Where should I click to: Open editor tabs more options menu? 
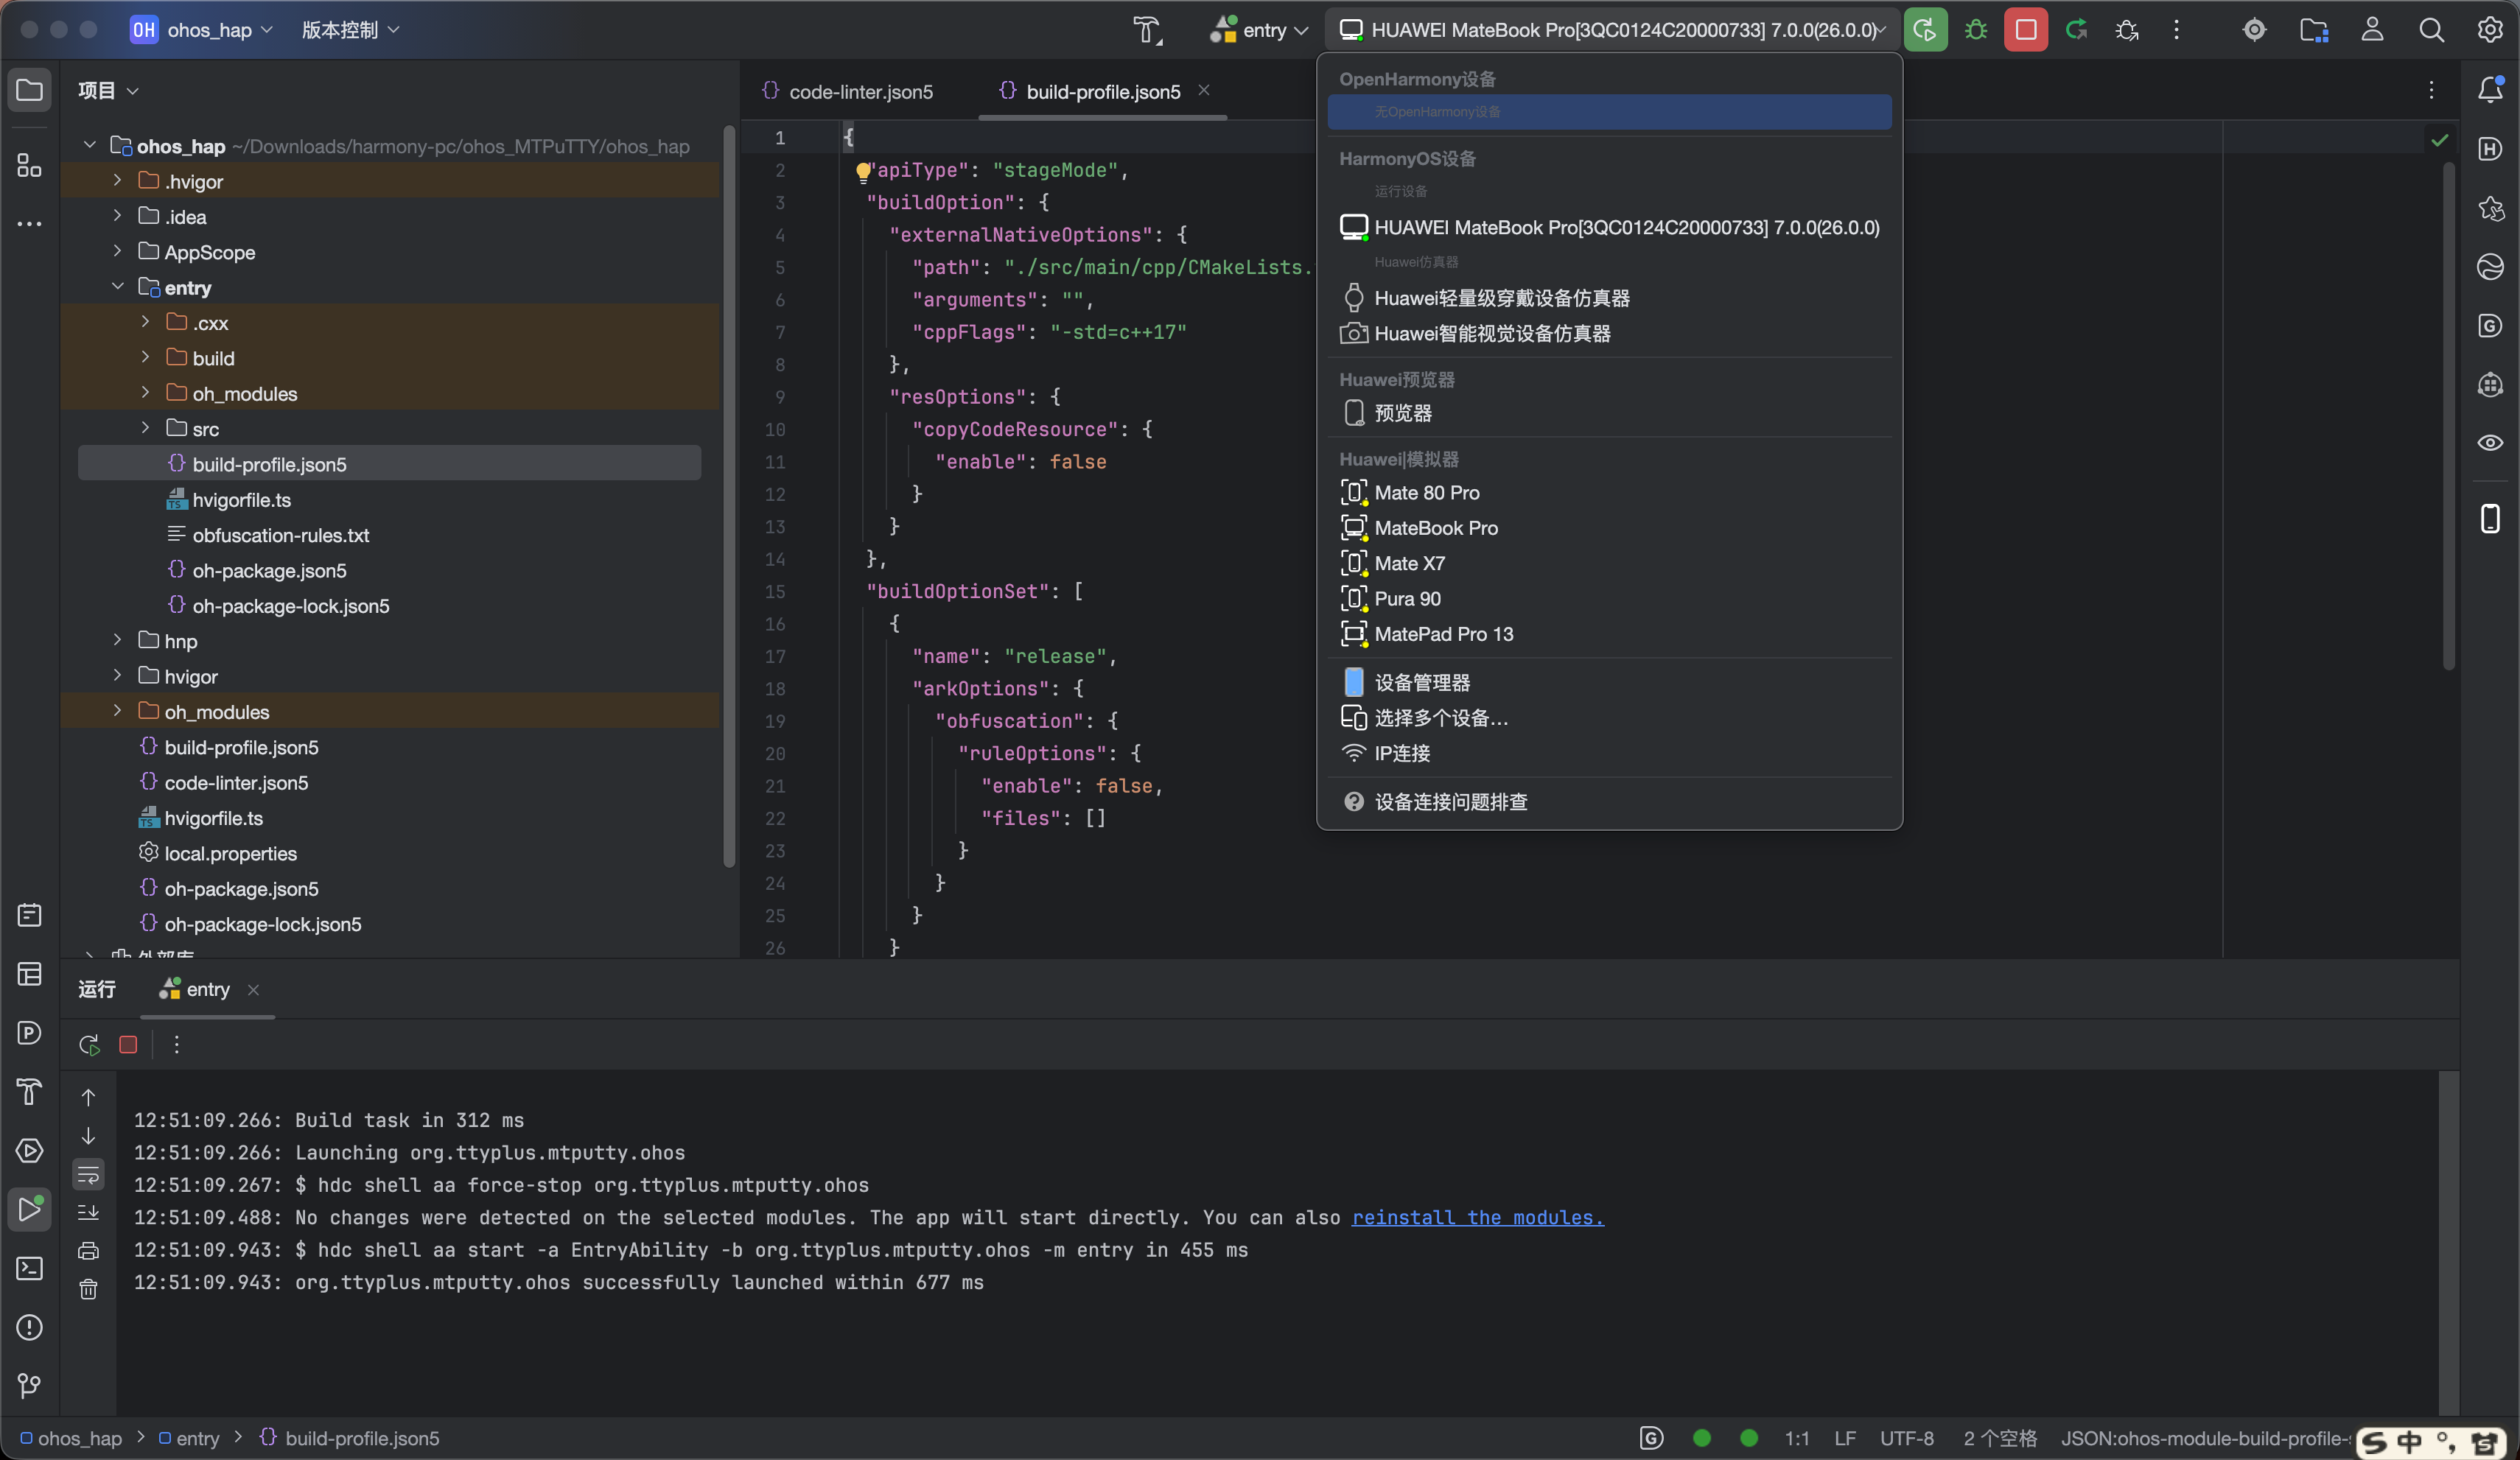click(x=2432, y=90)
